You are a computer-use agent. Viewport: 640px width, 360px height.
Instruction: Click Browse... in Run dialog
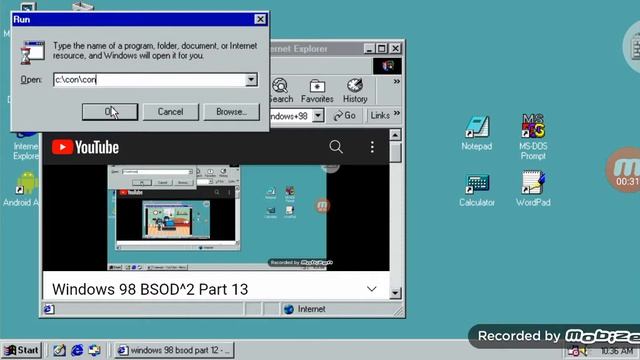point(231,112)
